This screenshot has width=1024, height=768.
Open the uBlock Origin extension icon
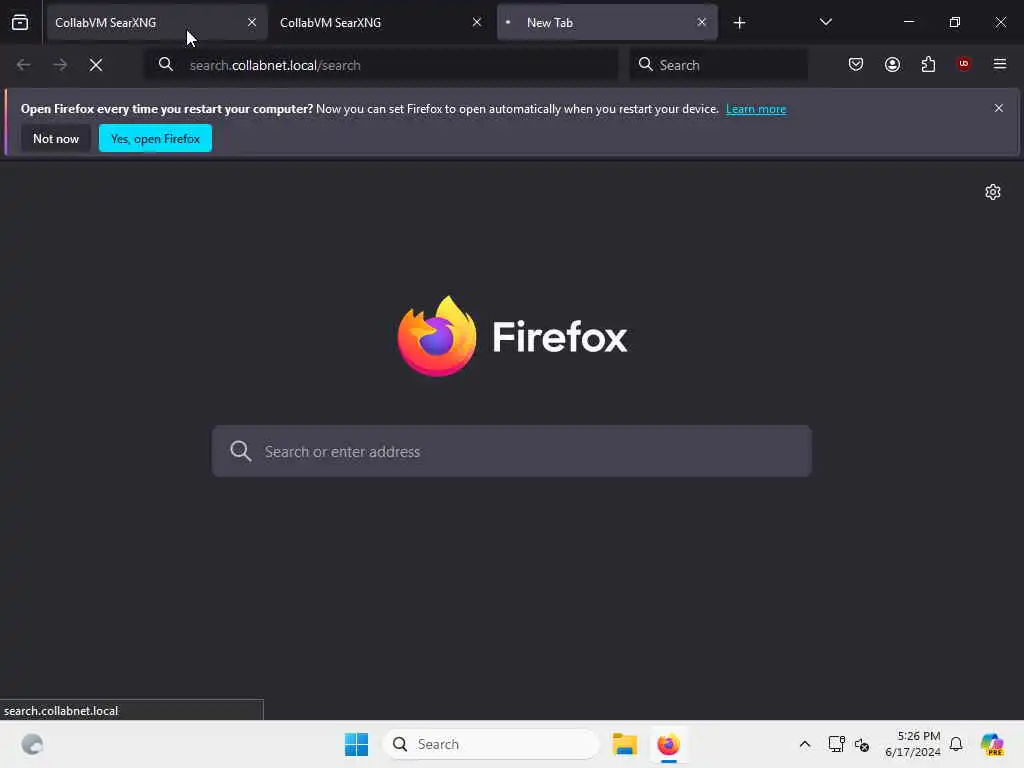coord(963,64)
